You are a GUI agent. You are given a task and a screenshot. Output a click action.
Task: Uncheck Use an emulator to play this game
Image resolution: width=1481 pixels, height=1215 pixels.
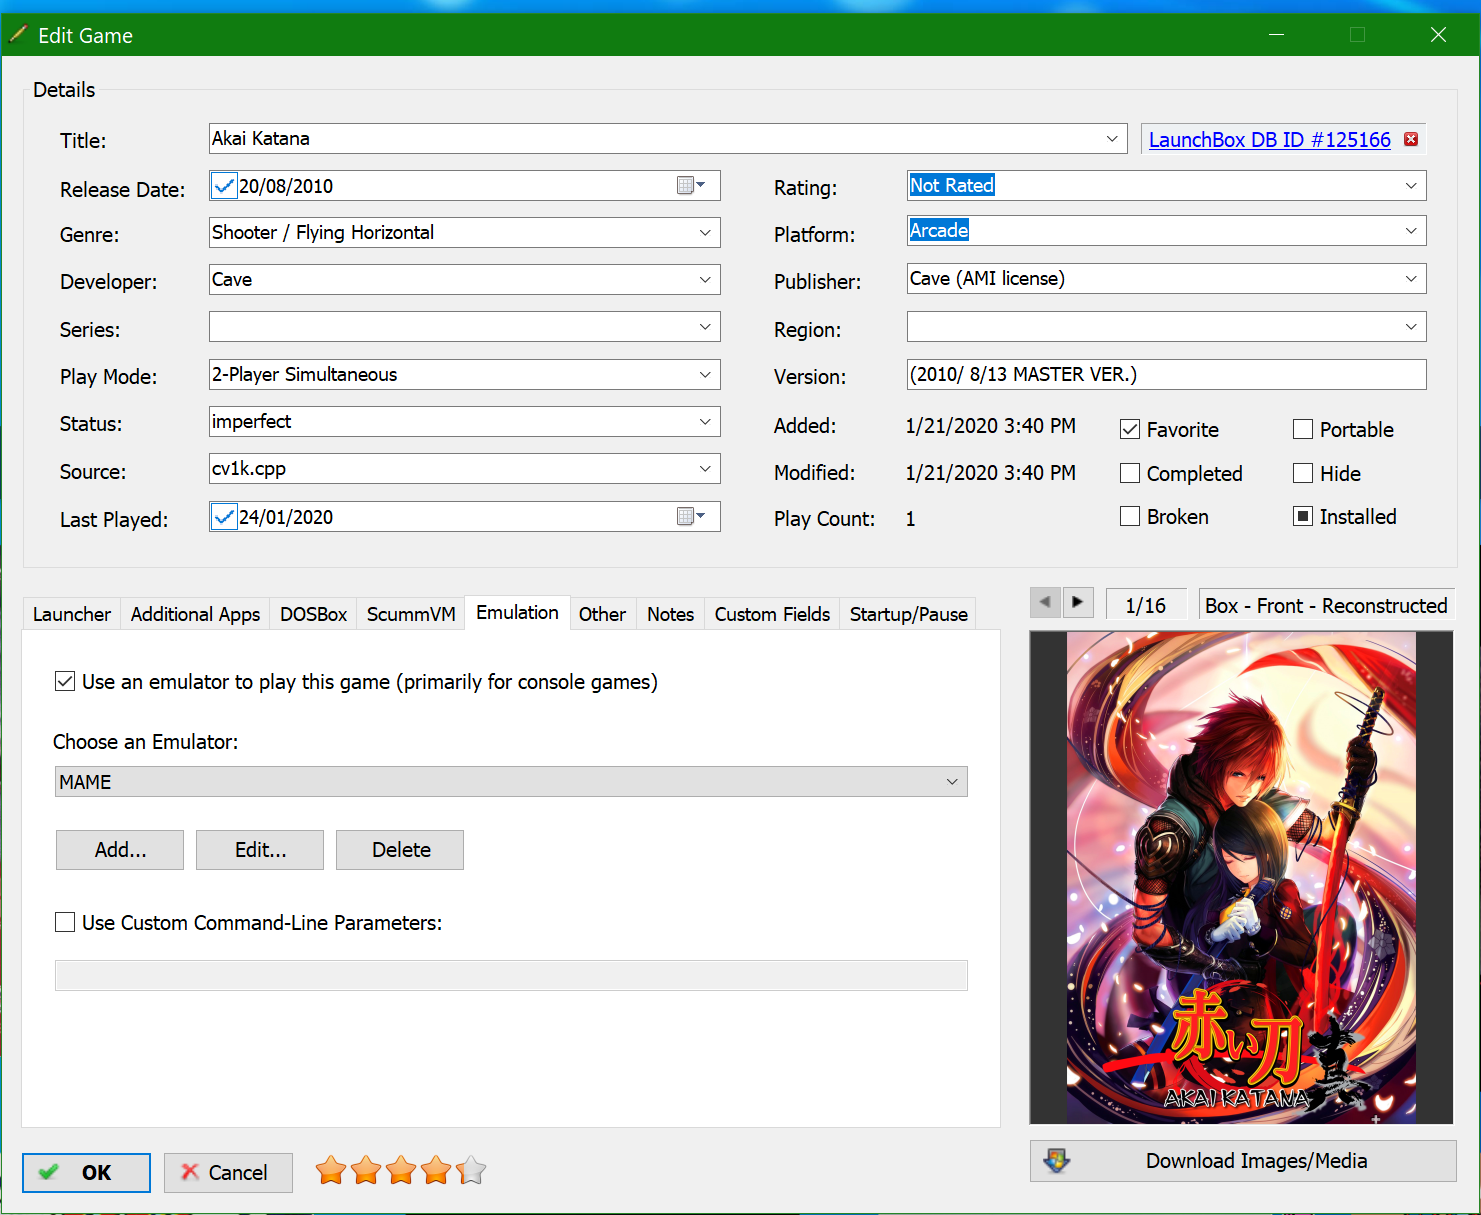[x=65, y=681]
